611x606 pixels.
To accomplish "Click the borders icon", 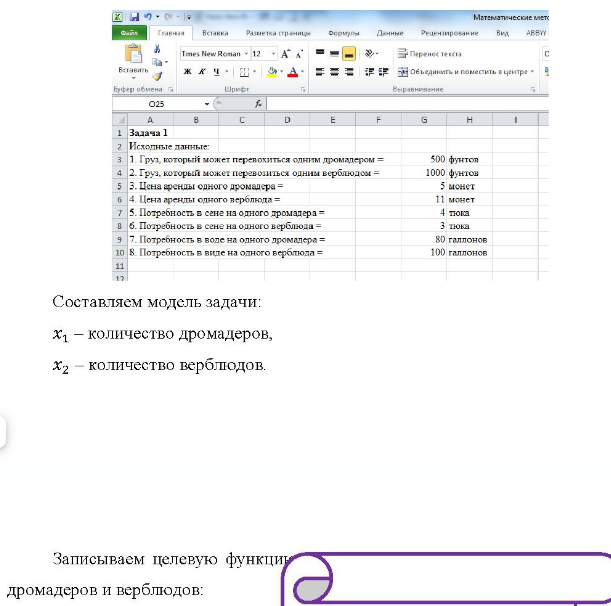I will pyautogui.click(x=244, y=72).
